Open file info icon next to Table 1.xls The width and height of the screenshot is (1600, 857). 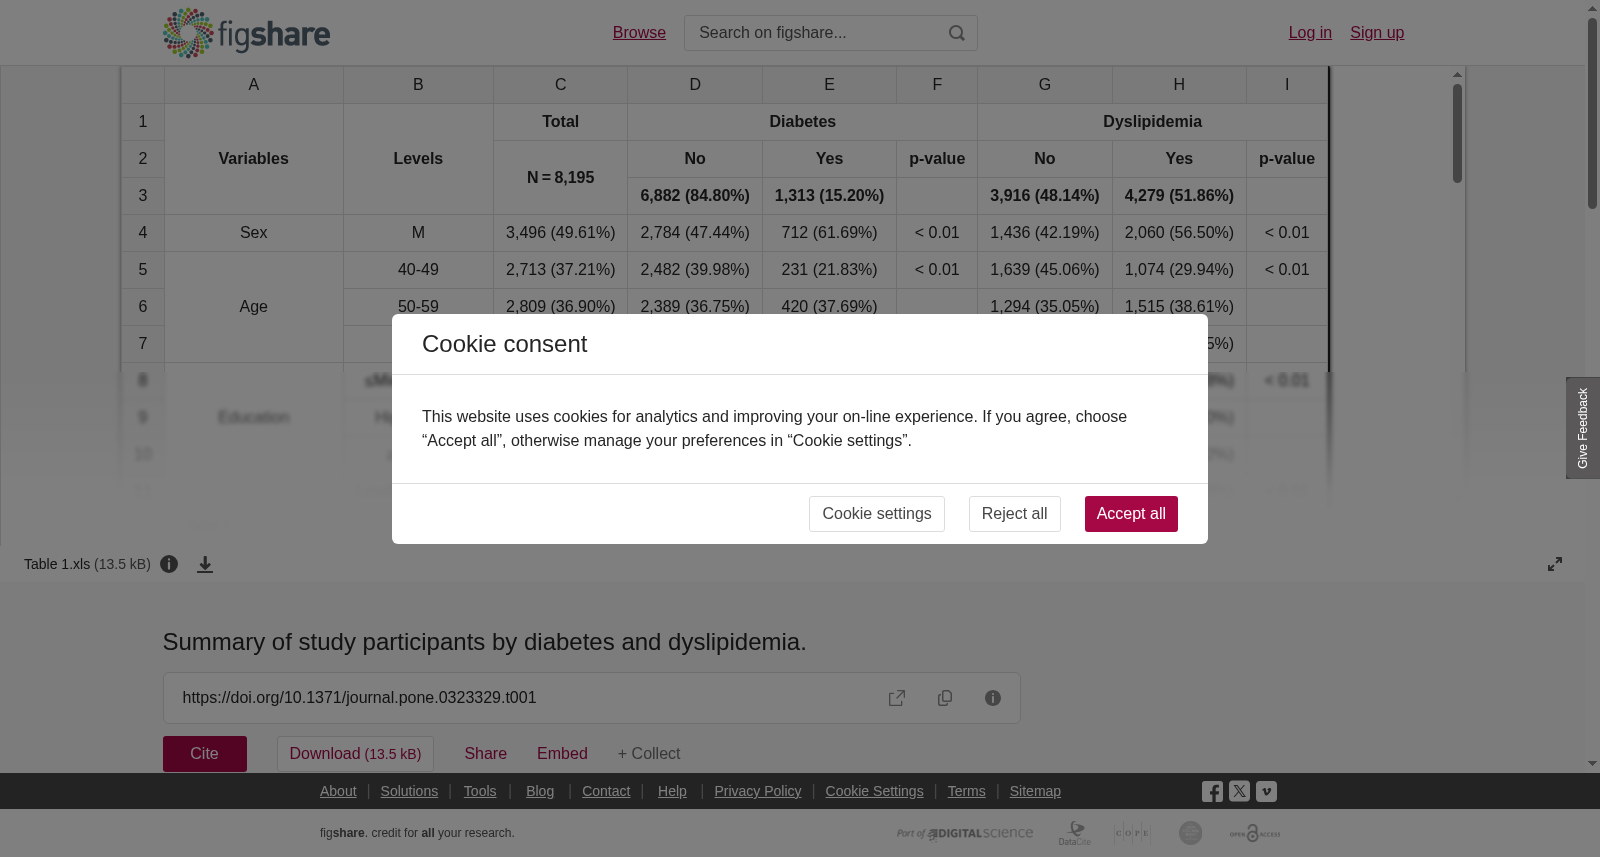169,564
